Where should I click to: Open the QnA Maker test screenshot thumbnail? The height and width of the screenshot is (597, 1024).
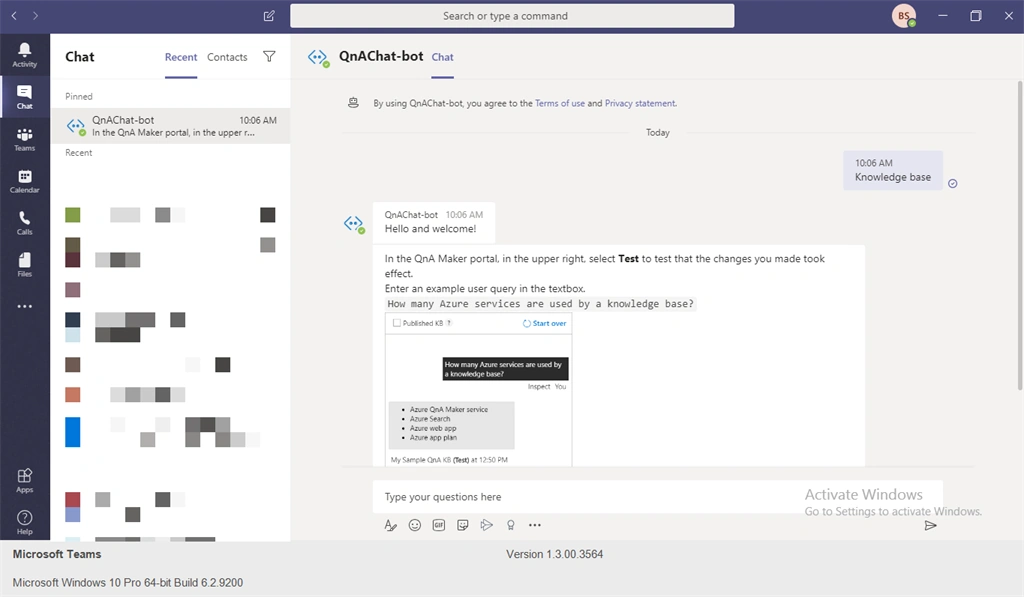pyautogui.click(x=479, y=390)
